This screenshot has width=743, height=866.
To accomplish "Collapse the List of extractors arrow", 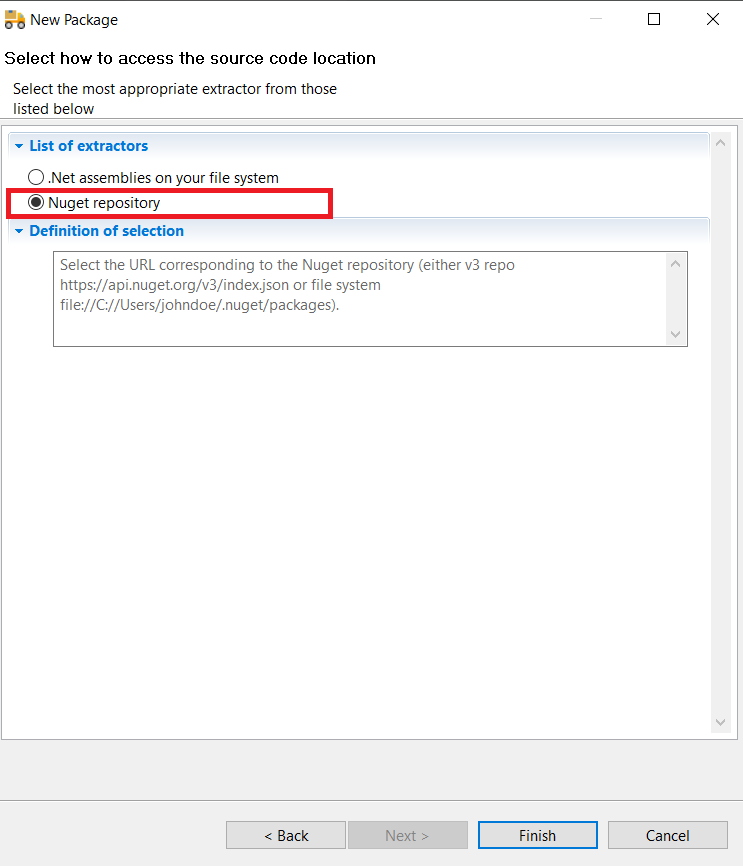I will 18,146.
